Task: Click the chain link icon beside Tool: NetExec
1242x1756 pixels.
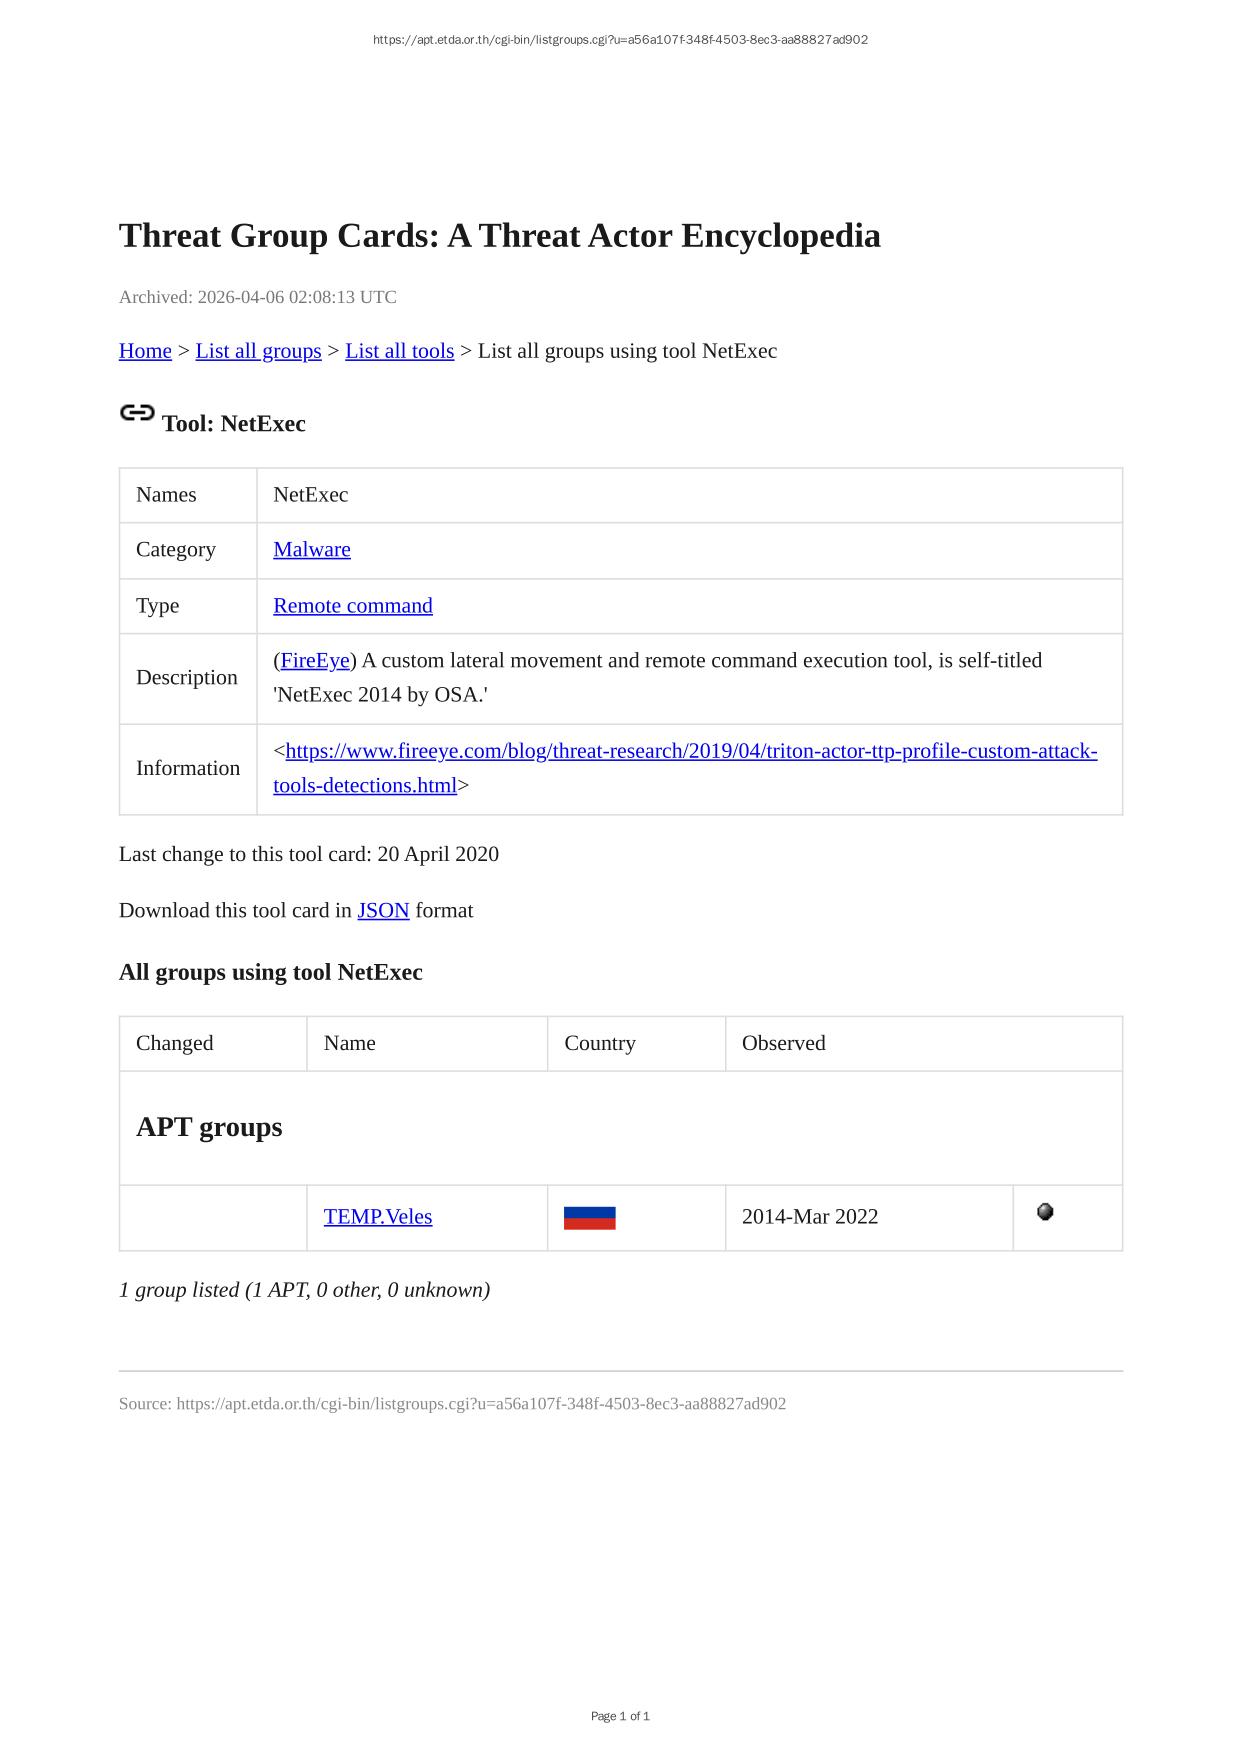Action: (x=137, y=413)
